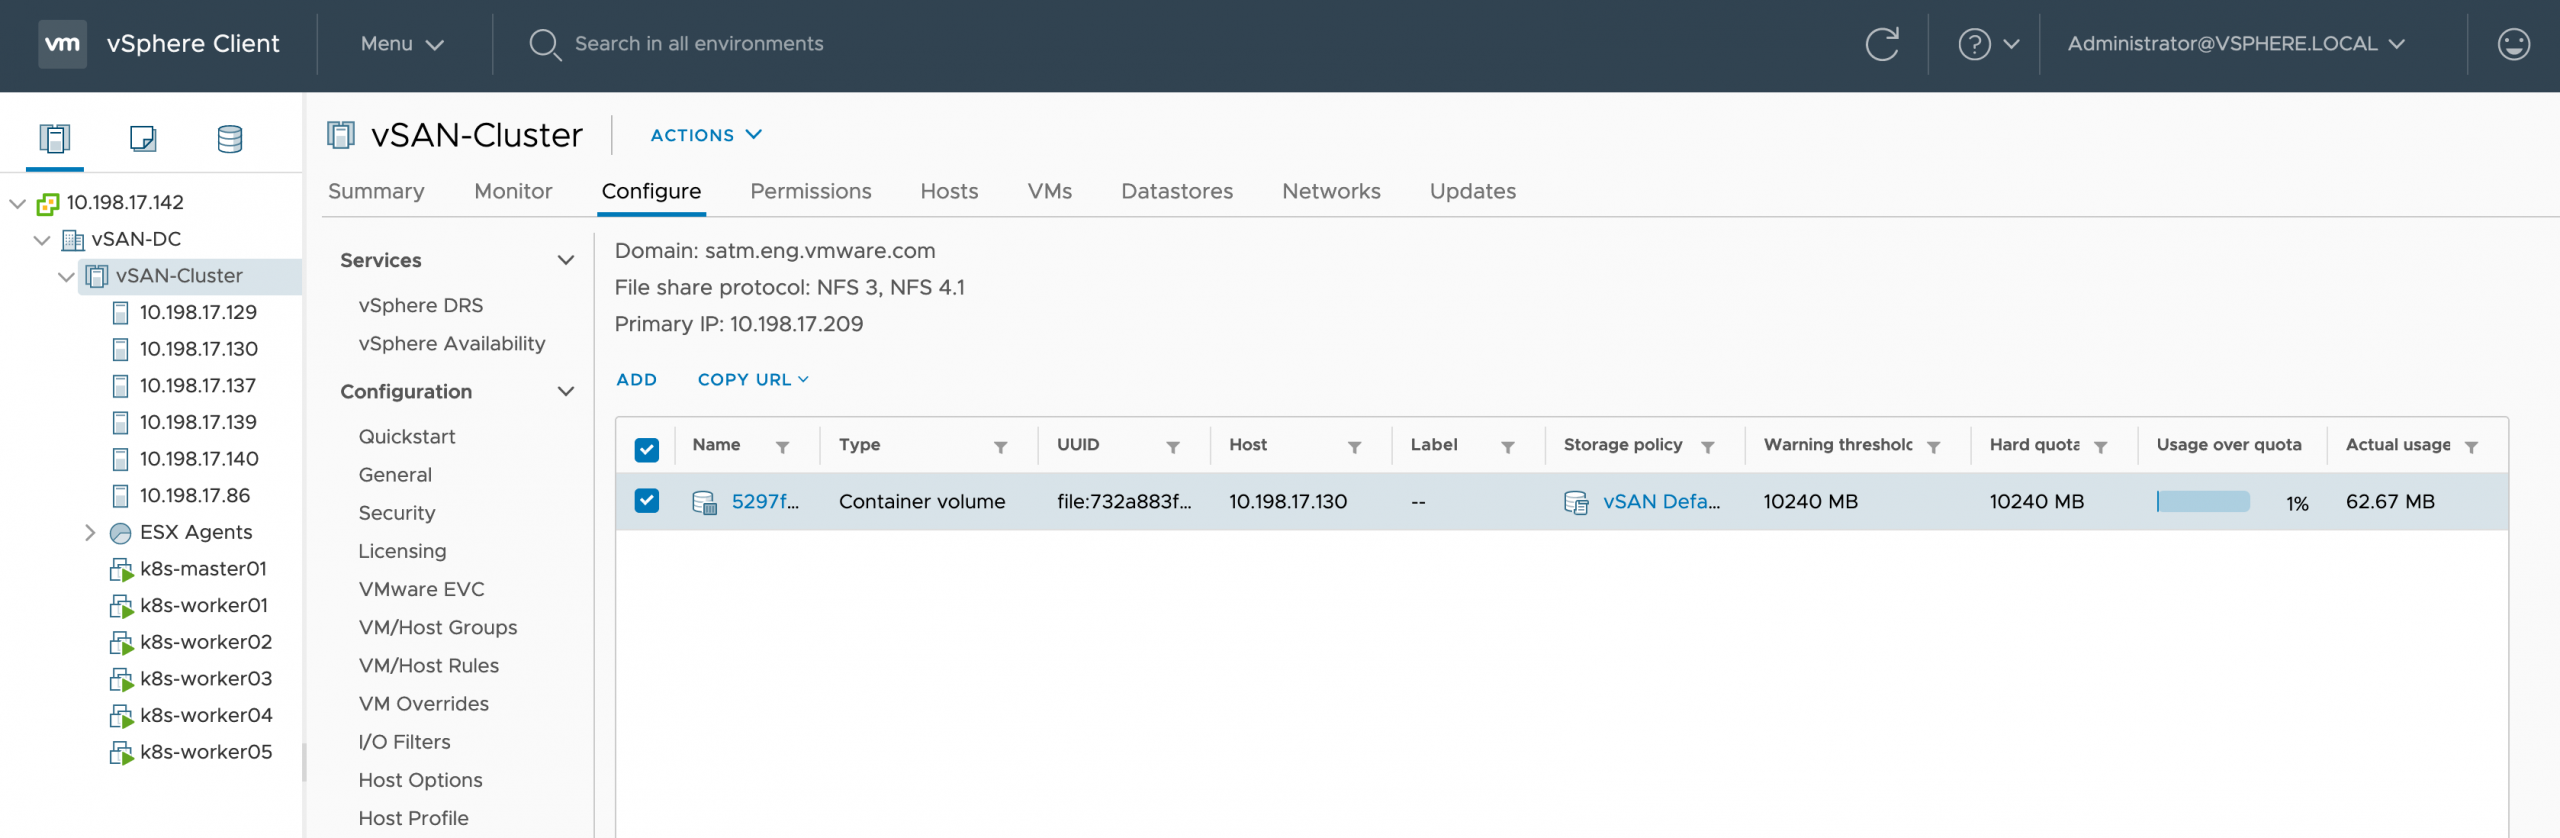This screenshot has width=2560, height=838.
Task: Select k8s-worker02 in the inventory tree
Action: (x=206, y=643)
